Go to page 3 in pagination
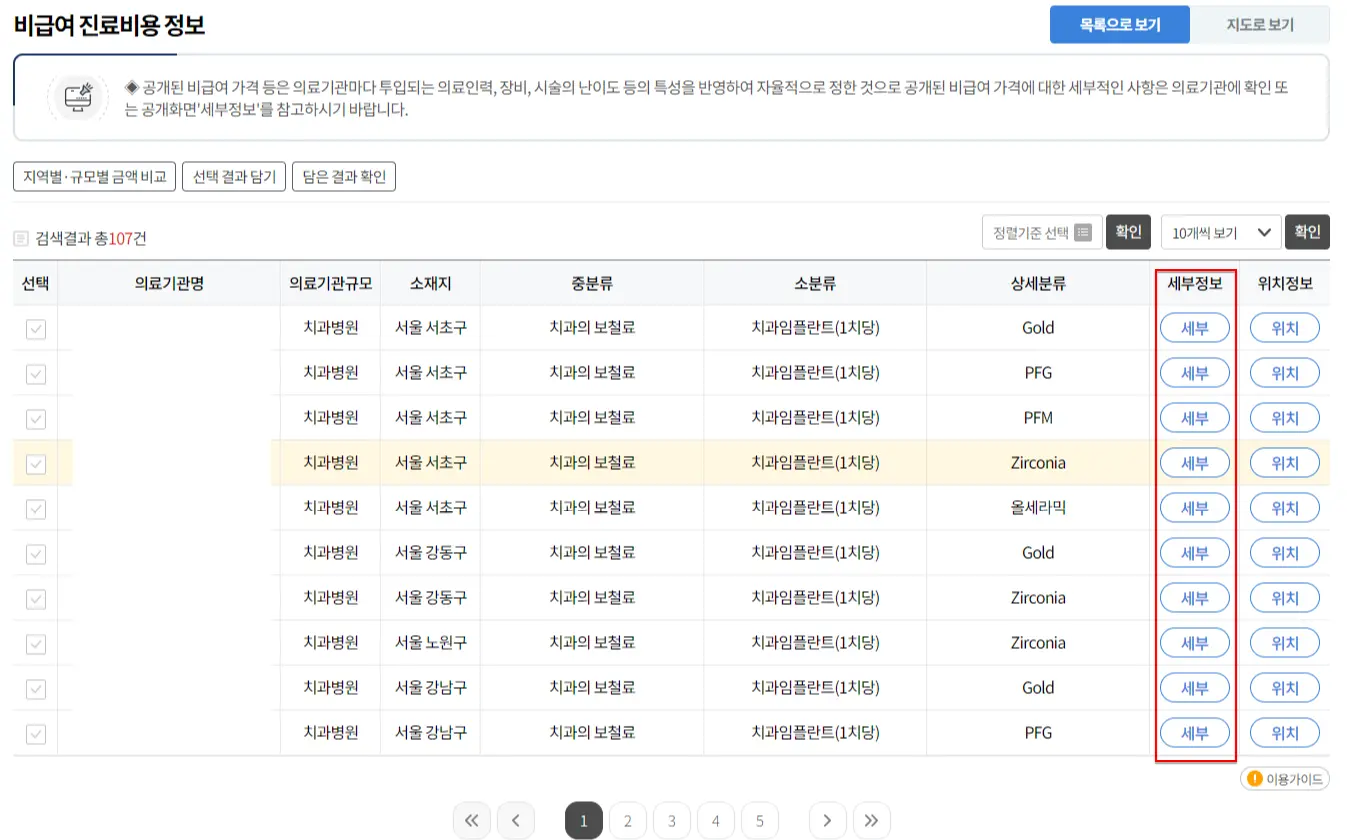Image resolution: width=1347 pixels, height=840 pixels. [672, 820]
